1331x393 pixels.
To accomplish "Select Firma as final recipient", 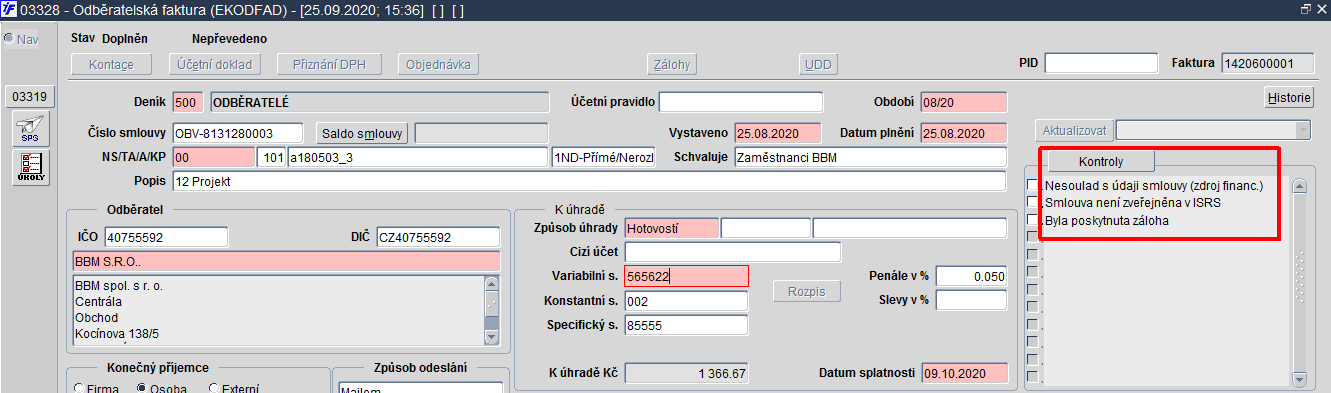I will pos(80,388).
